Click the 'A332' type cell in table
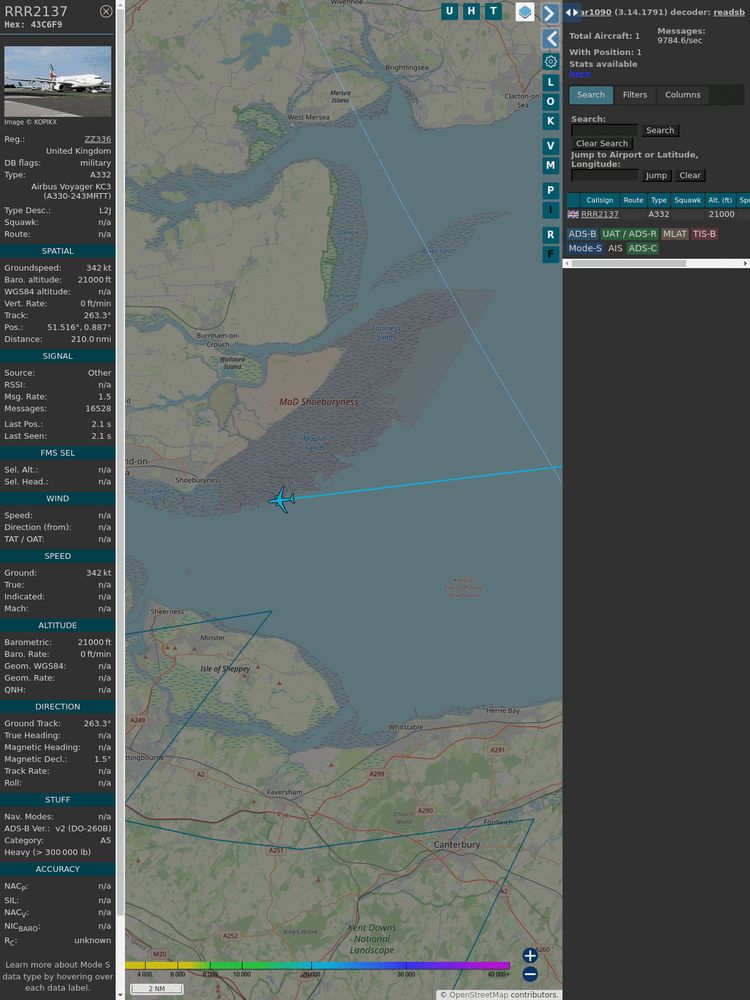The height and width of the screenshot is (1000, 750). pyautogui.click(x=659, y=214)
